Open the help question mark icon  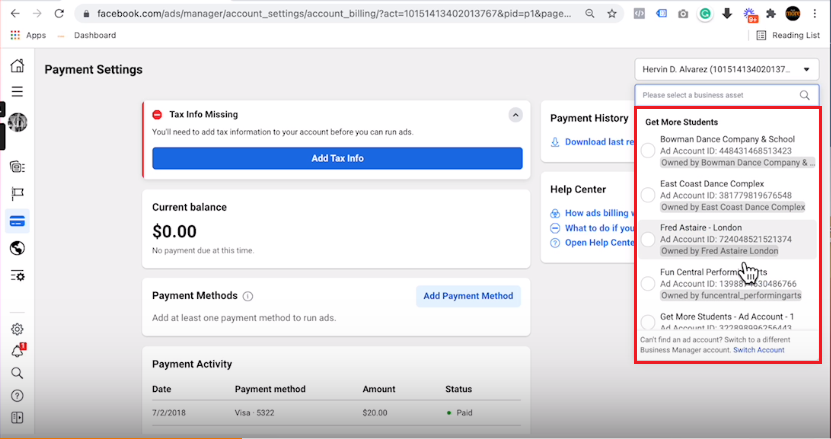point(17,396)
